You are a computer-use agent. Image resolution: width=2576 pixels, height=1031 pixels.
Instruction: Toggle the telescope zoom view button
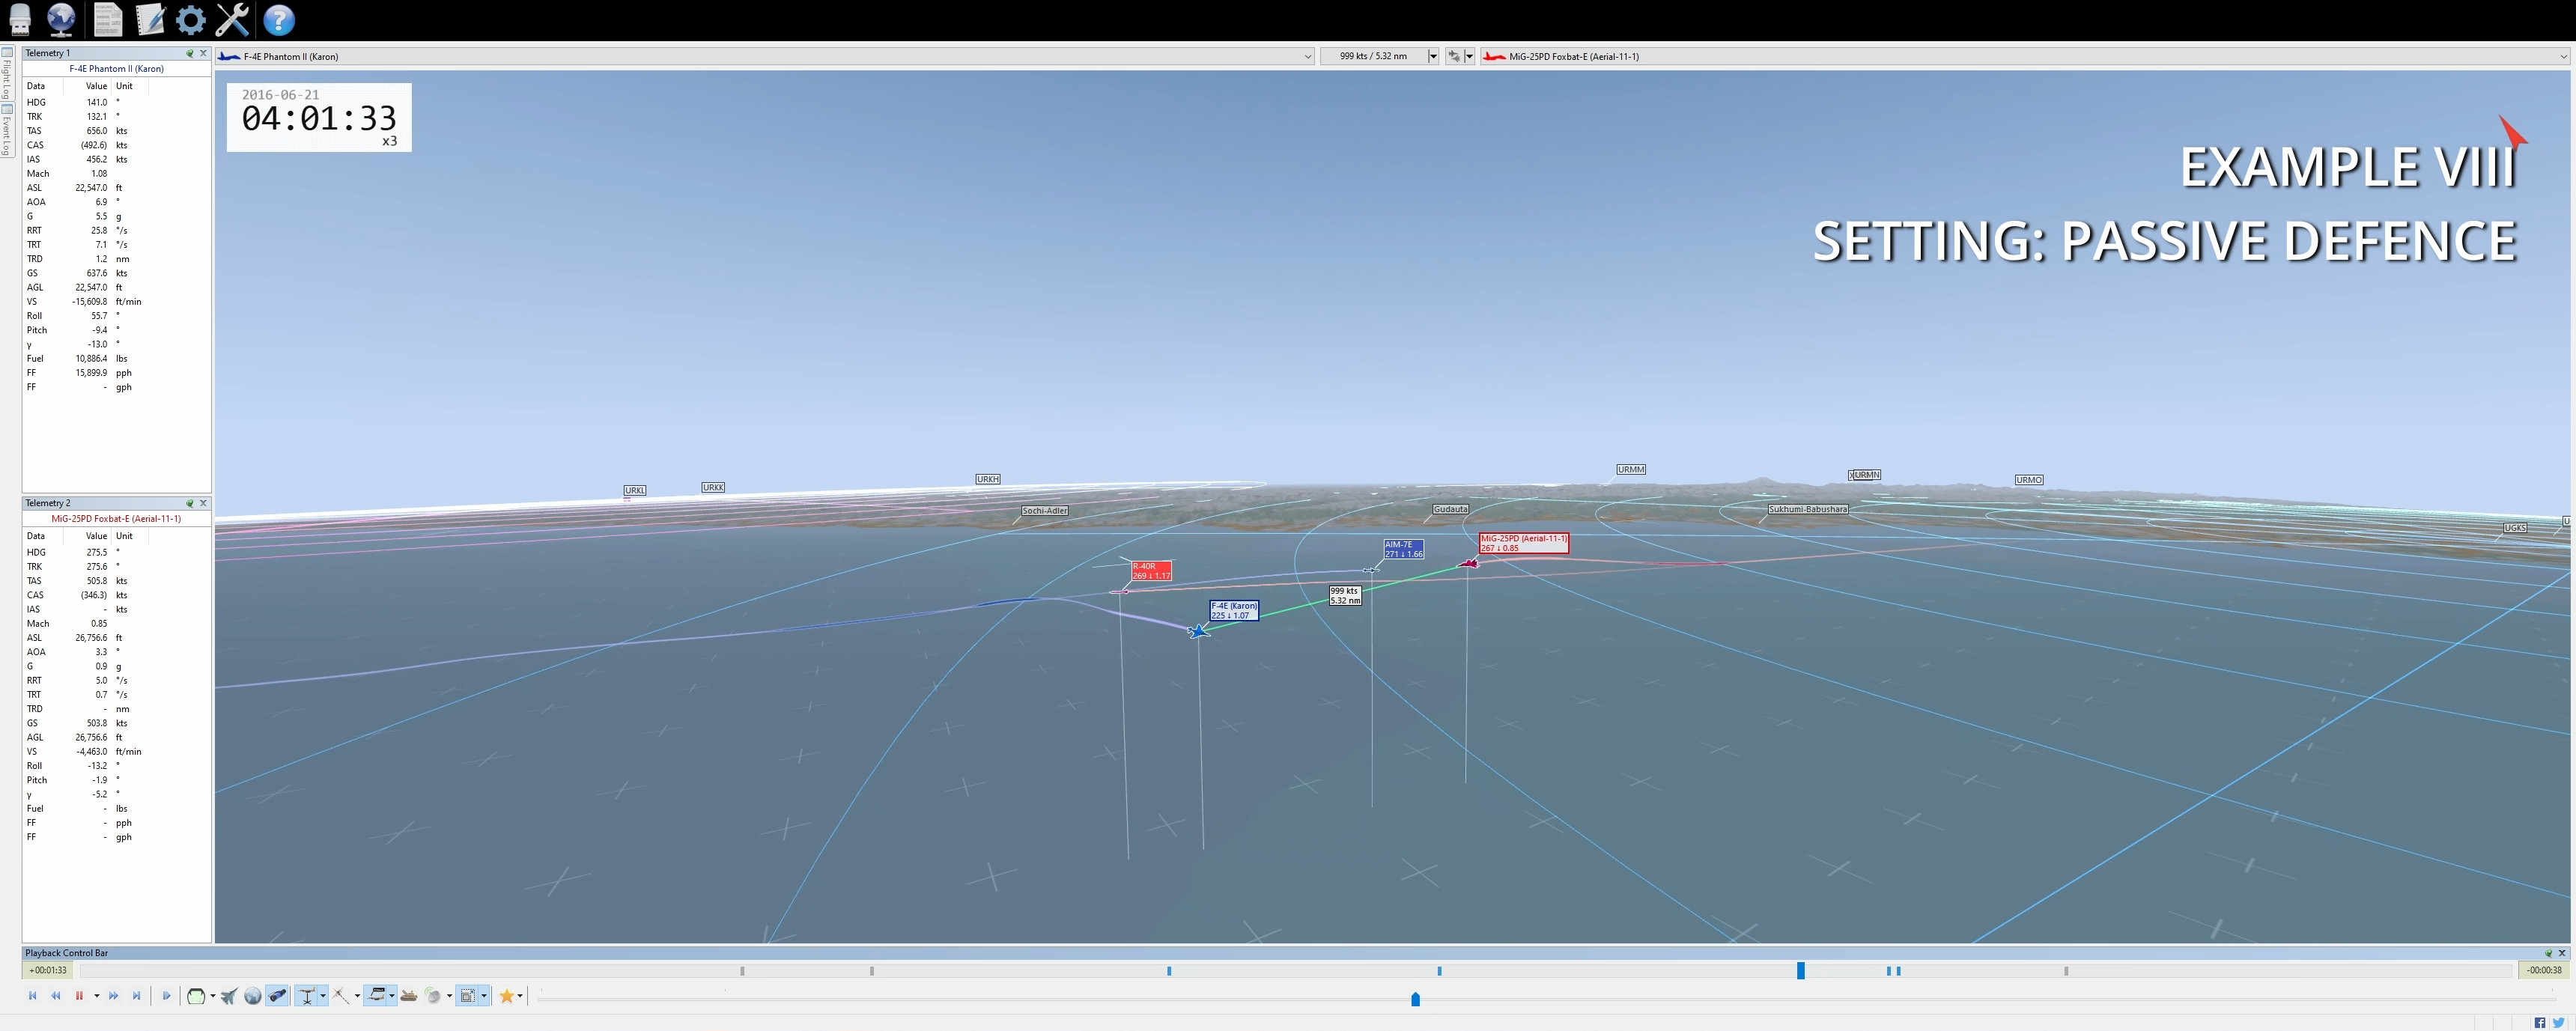tap(277, 996)
